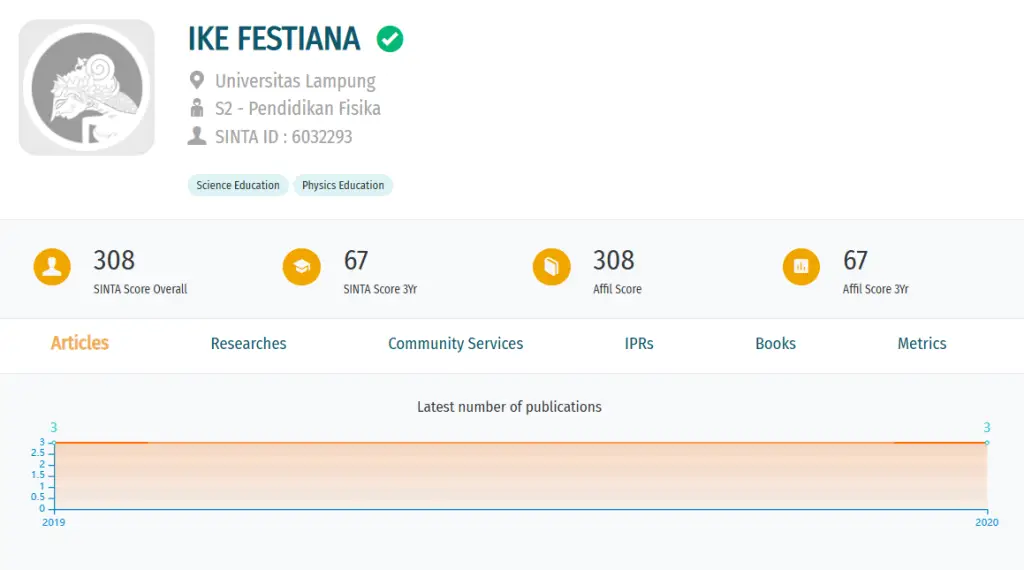Click the Affil Score 3Yr chart icon
Viewport: 1024px width, 570px height.
coord(801,266)
